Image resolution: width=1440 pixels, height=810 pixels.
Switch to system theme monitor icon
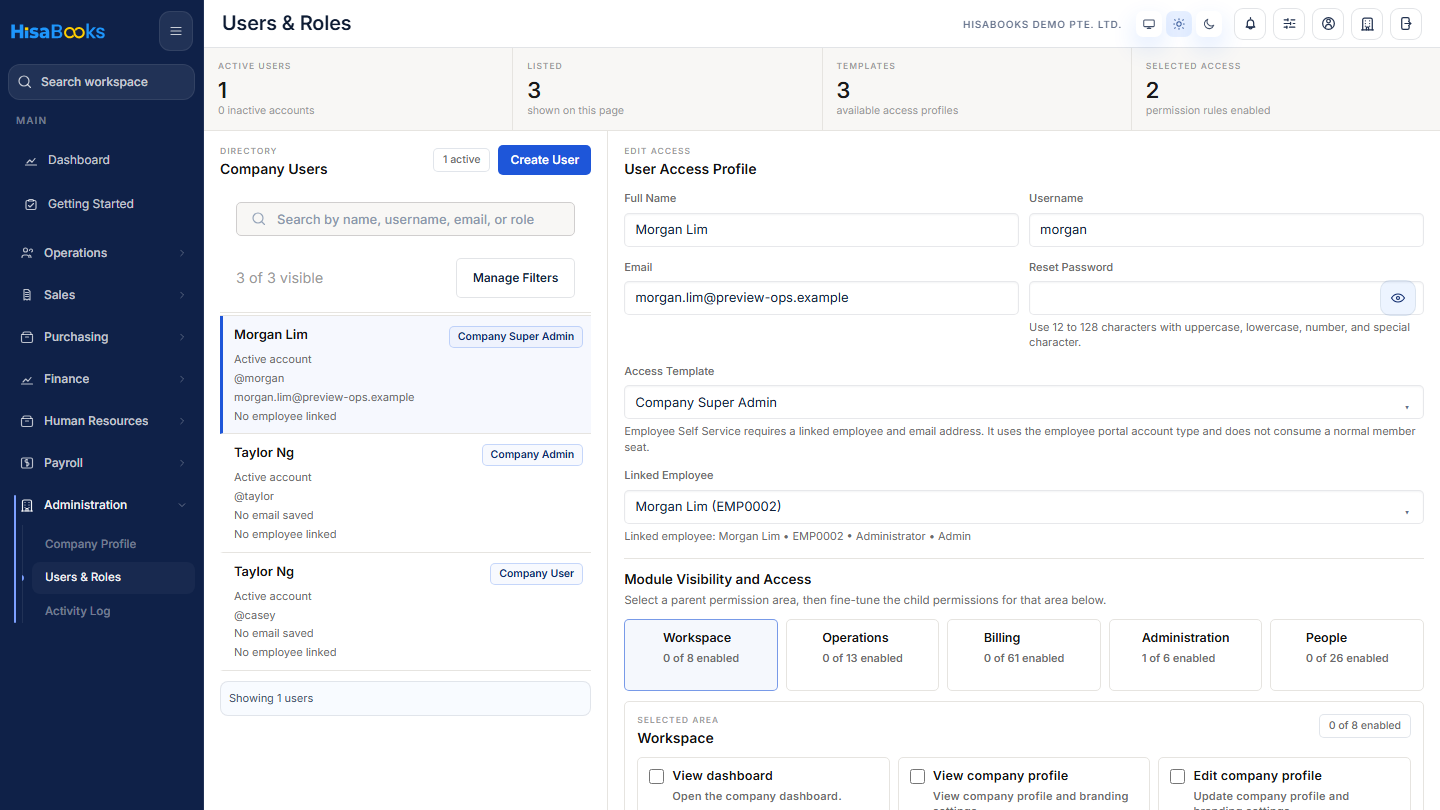(x=1149, y=24)
